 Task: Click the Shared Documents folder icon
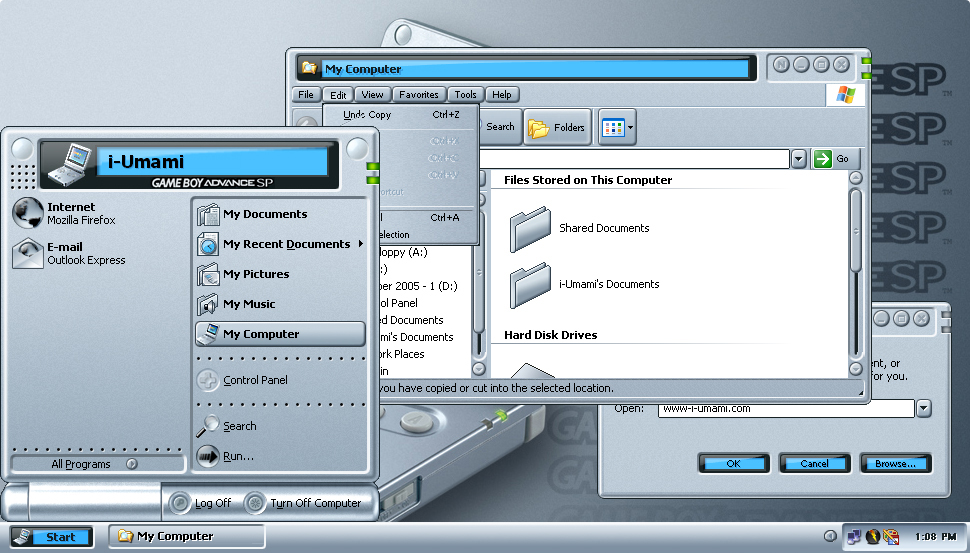click(530, 229)
